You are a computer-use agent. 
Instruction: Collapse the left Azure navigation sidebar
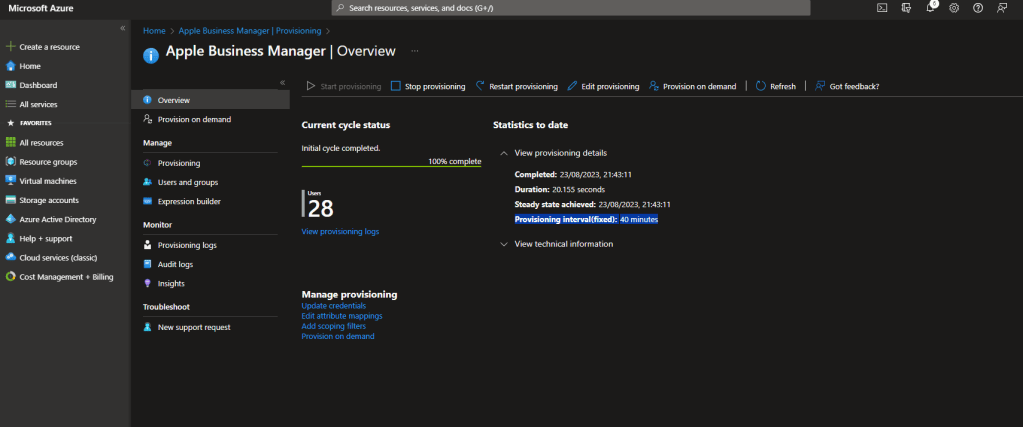pyautogui.click(x=122, y=28)
